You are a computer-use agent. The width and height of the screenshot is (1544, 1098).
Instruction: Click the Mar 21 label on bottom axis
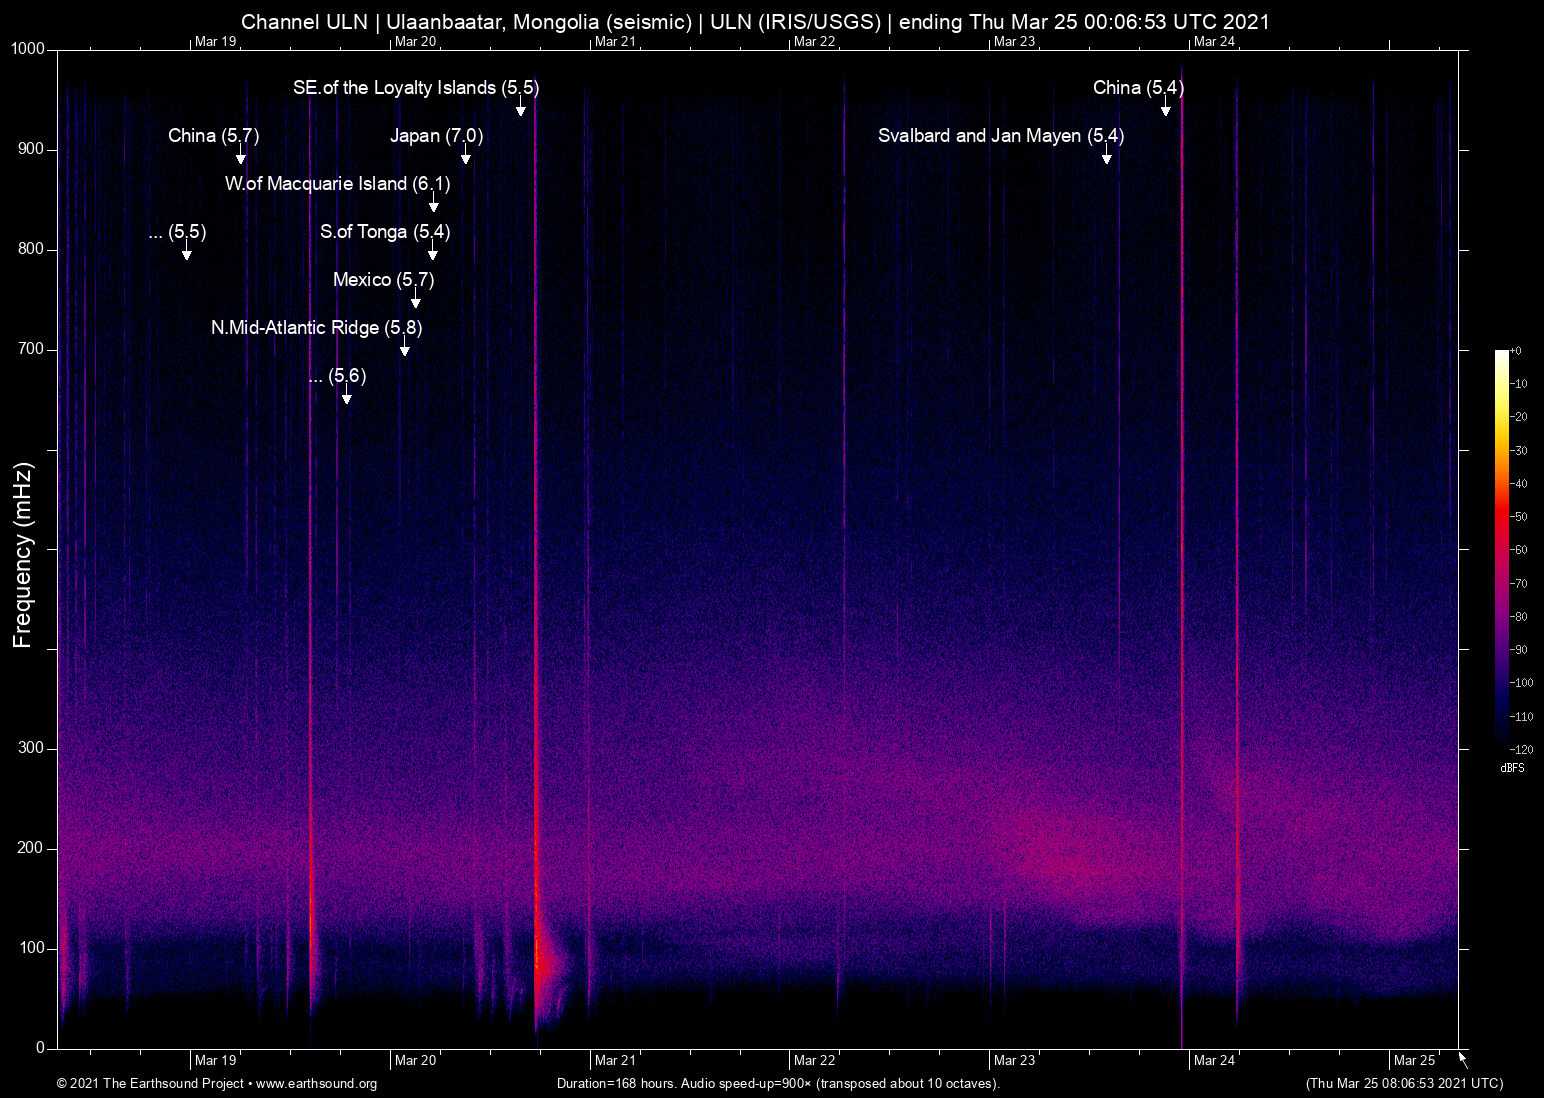click(614, 1060)
